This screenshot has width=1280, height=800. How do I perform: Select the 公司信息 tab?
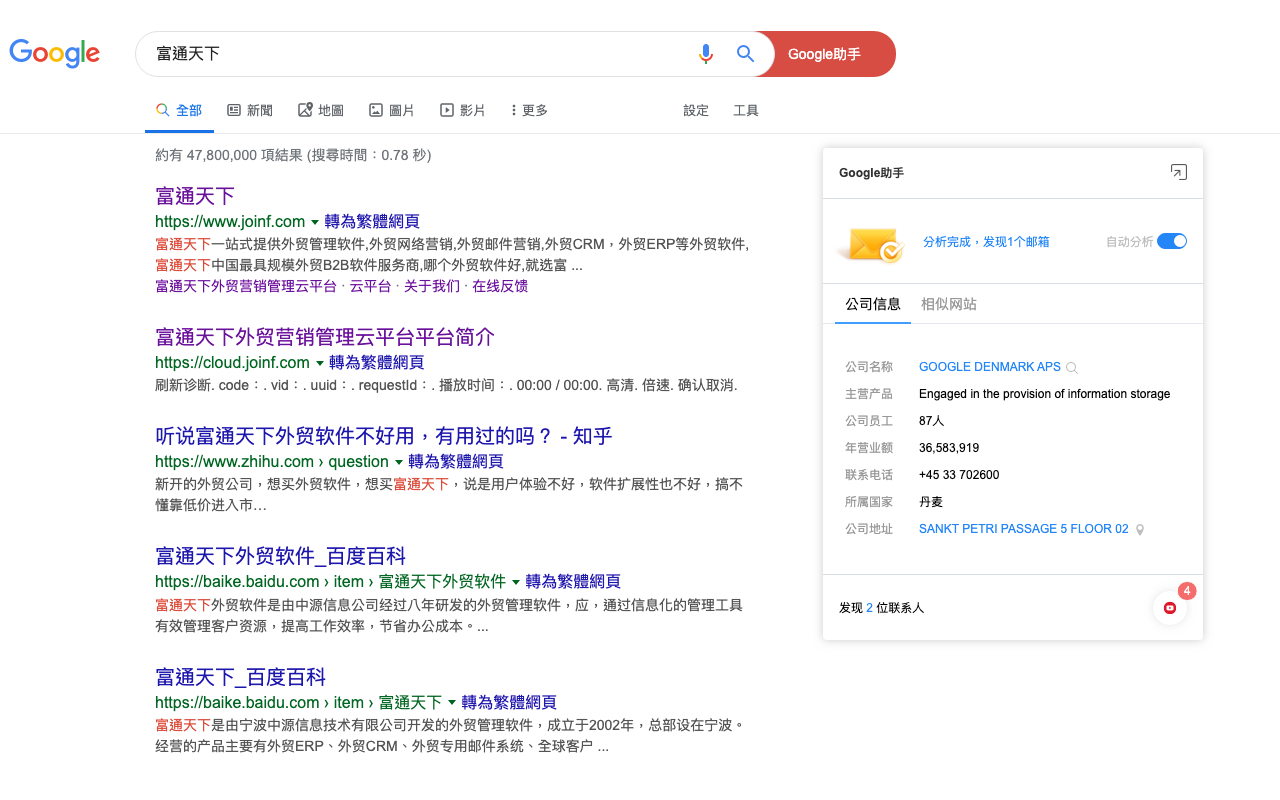(873, 304)
